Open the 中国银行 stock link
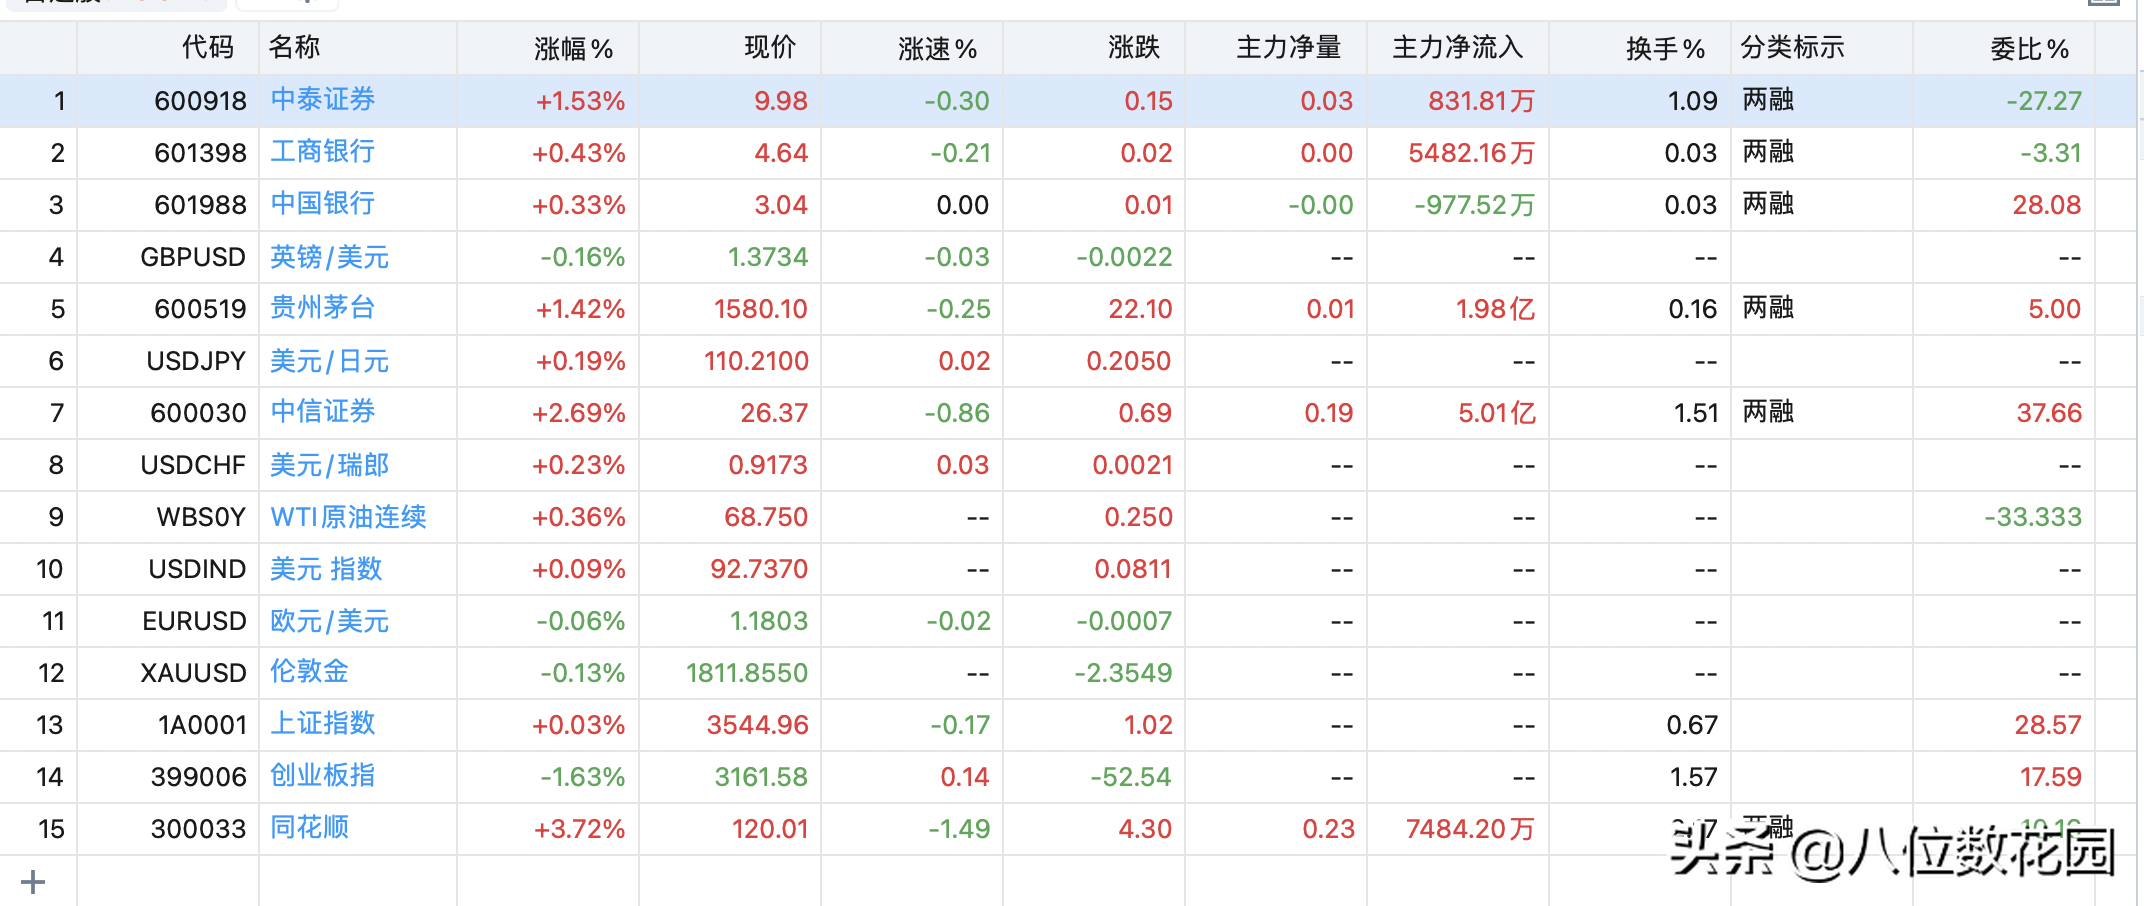 tap(323, 204)
